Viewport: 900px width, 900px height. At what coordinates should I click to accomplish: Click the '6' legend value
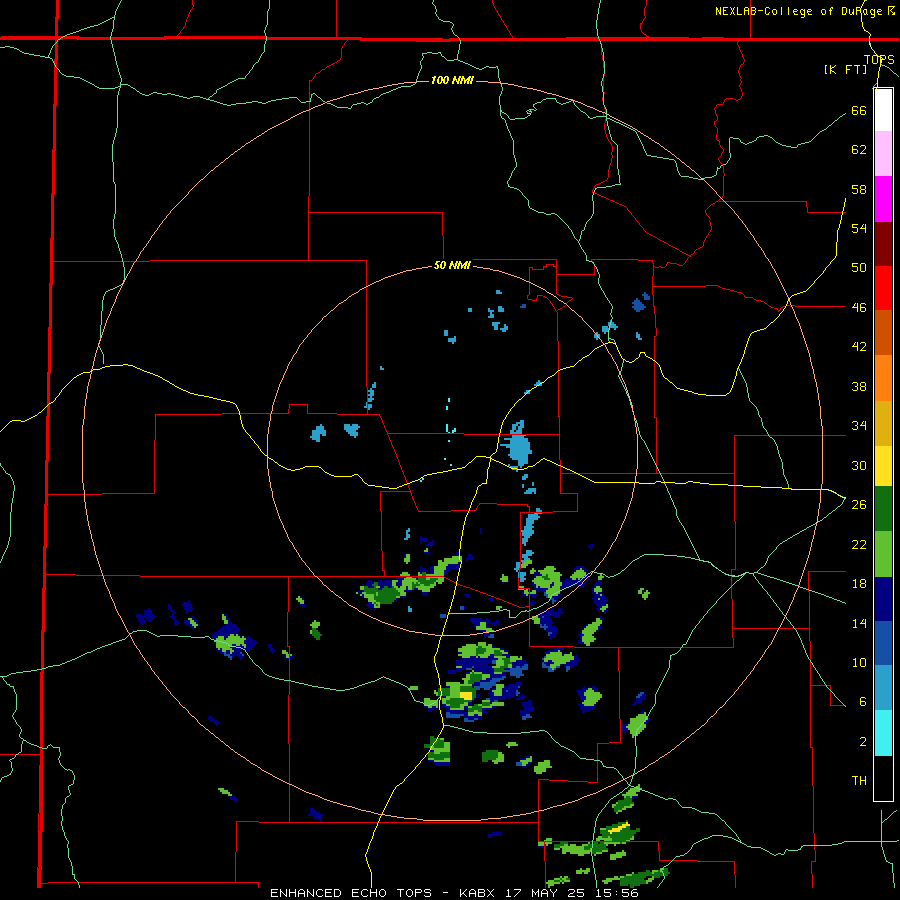tap(863, 701)
